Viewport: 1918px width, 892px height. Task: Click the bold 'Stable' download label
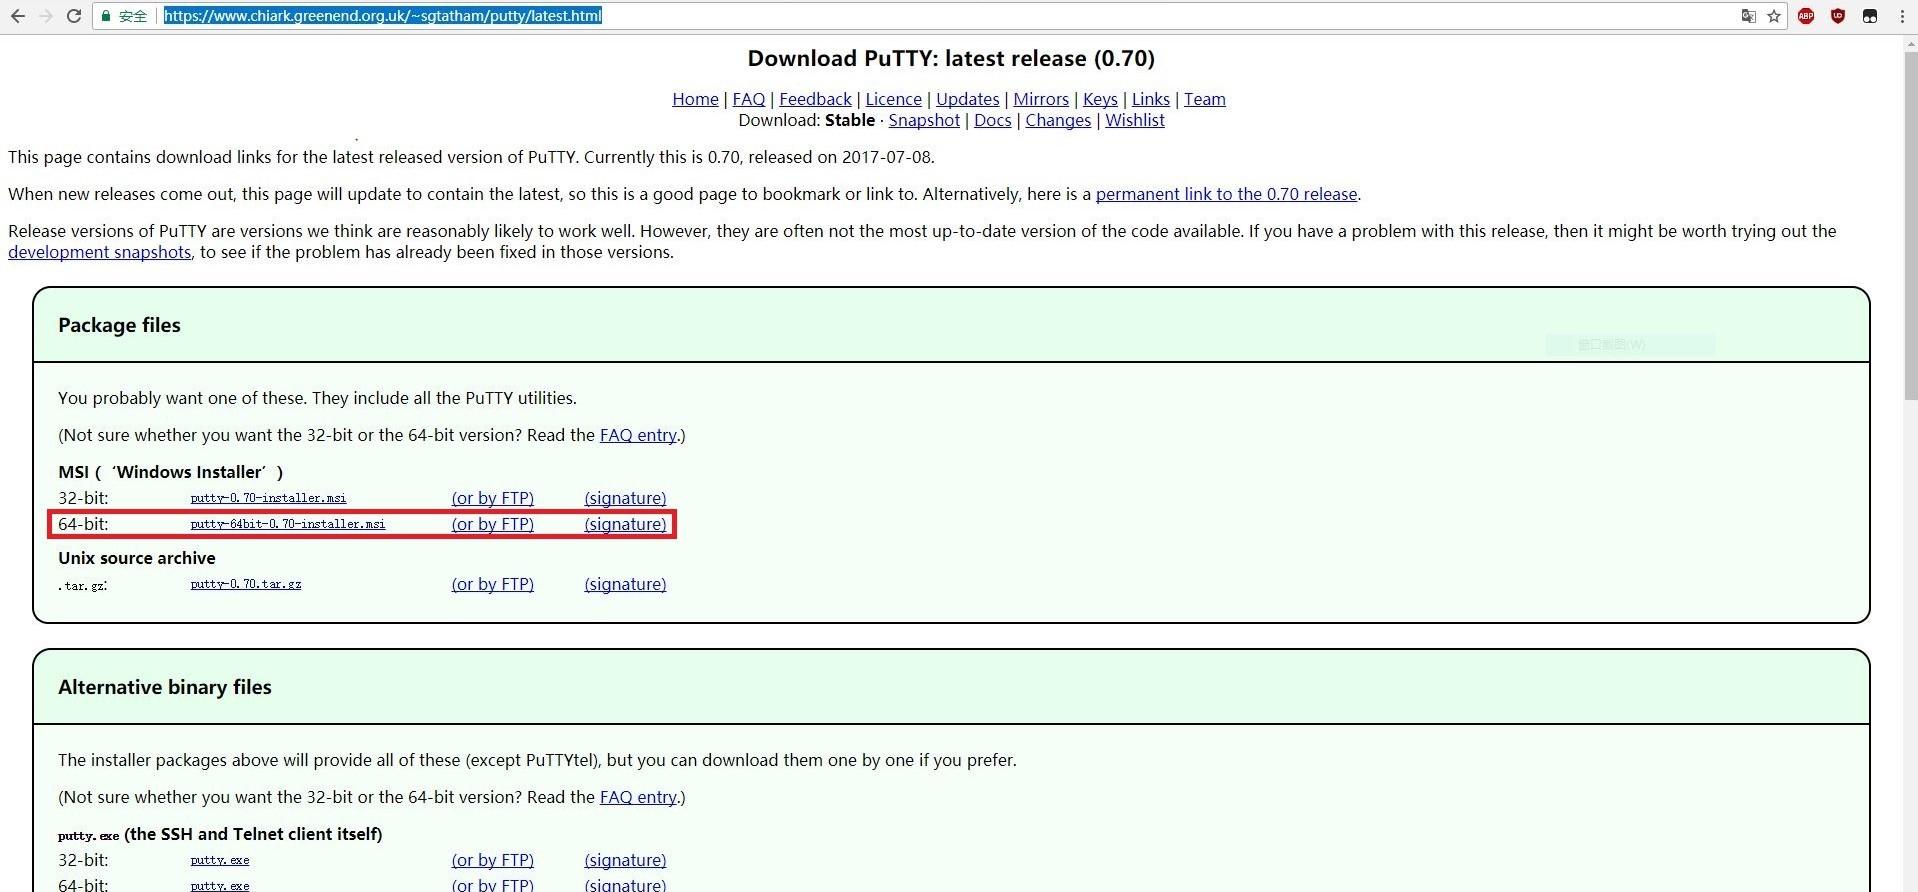pos(850,120)
